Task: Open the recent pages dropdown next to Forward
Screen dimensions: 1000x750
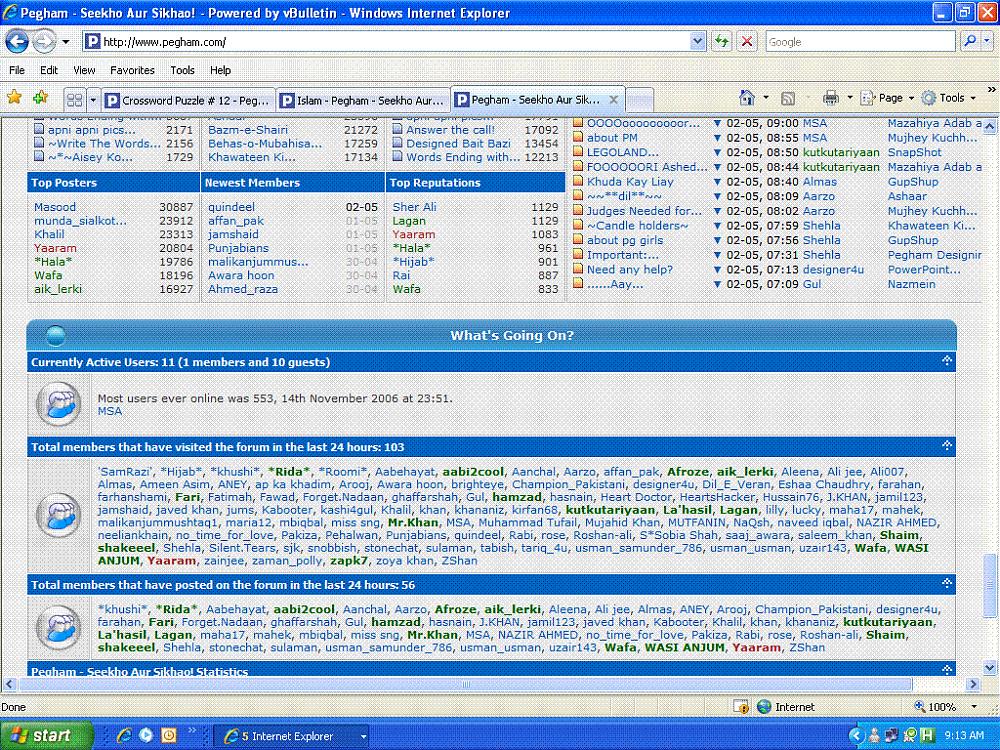Action: (x=65, y=42)
